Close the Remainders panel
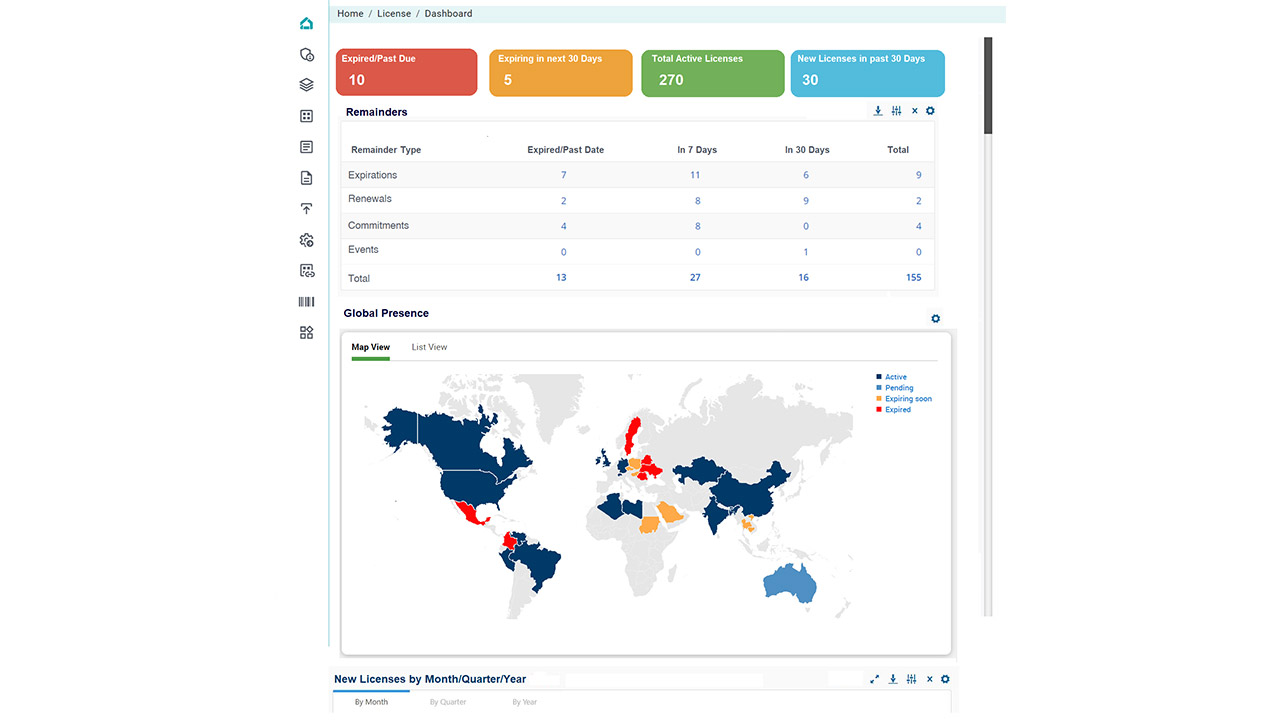The height and width of the screenshot is (720, 1280). [x=914, y=111]
